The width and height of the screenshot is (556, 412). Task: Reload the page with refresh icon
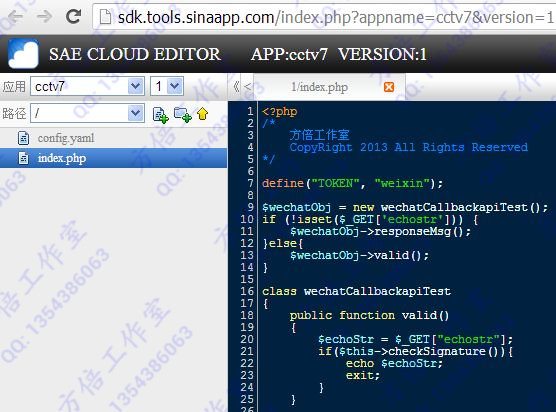pyautogui.click(x=74, y=16)
